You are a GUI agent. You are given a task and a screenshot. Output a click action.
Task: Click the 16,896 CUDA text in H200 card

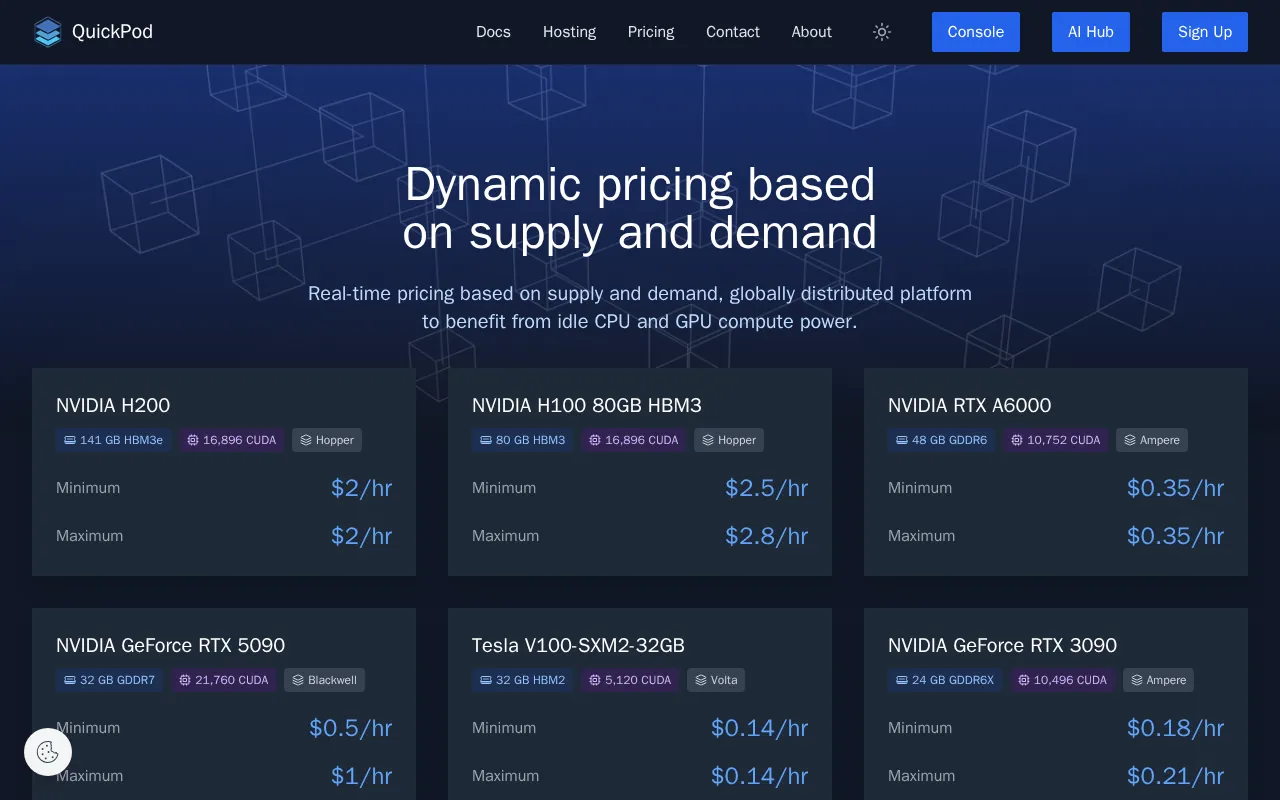(239, 440)
